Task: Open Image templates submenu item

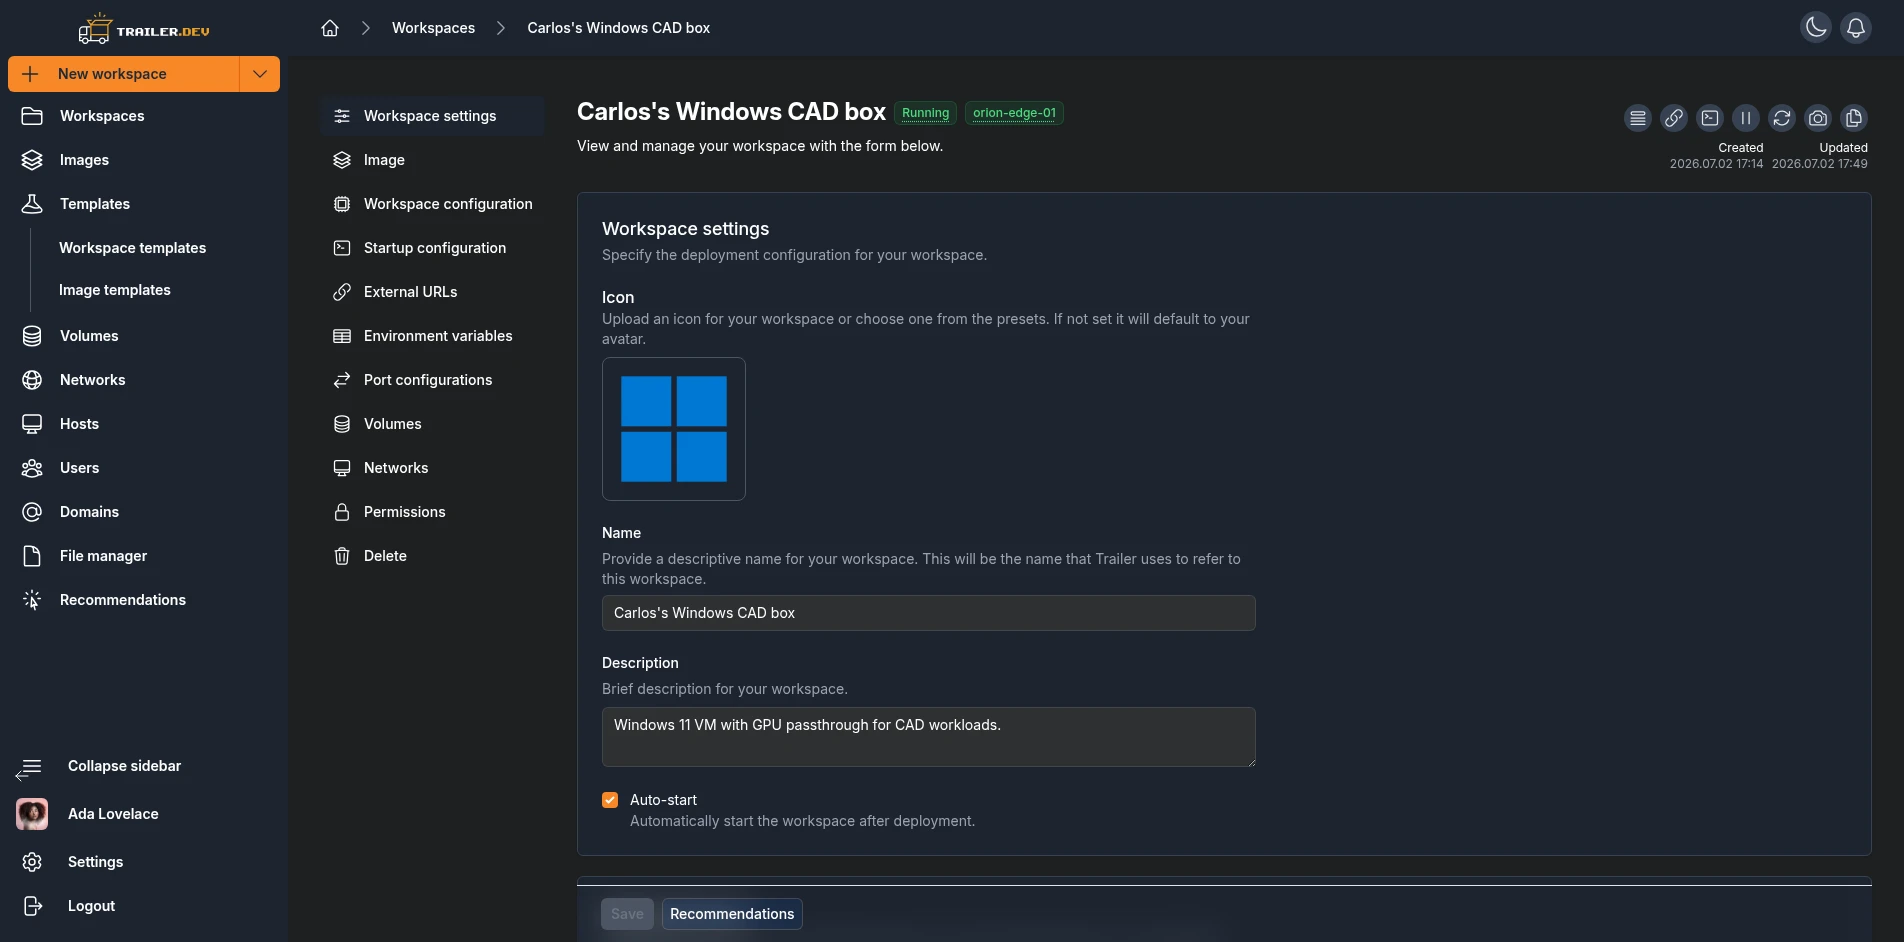Action: [x=114, y=290]
